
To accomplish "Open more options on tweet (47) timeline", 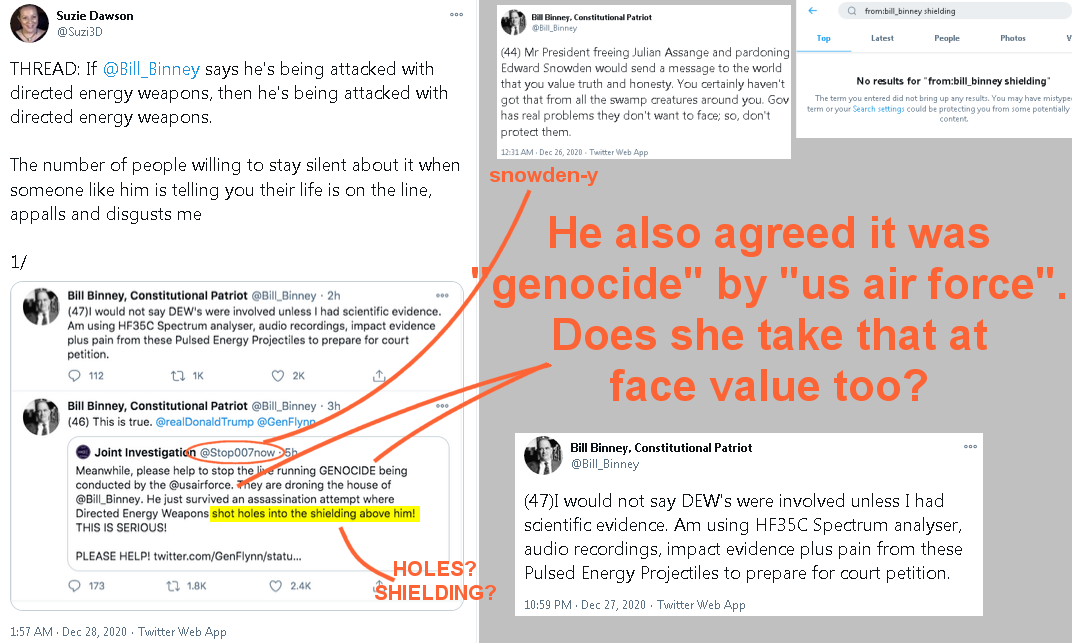I will click(442, 295).
